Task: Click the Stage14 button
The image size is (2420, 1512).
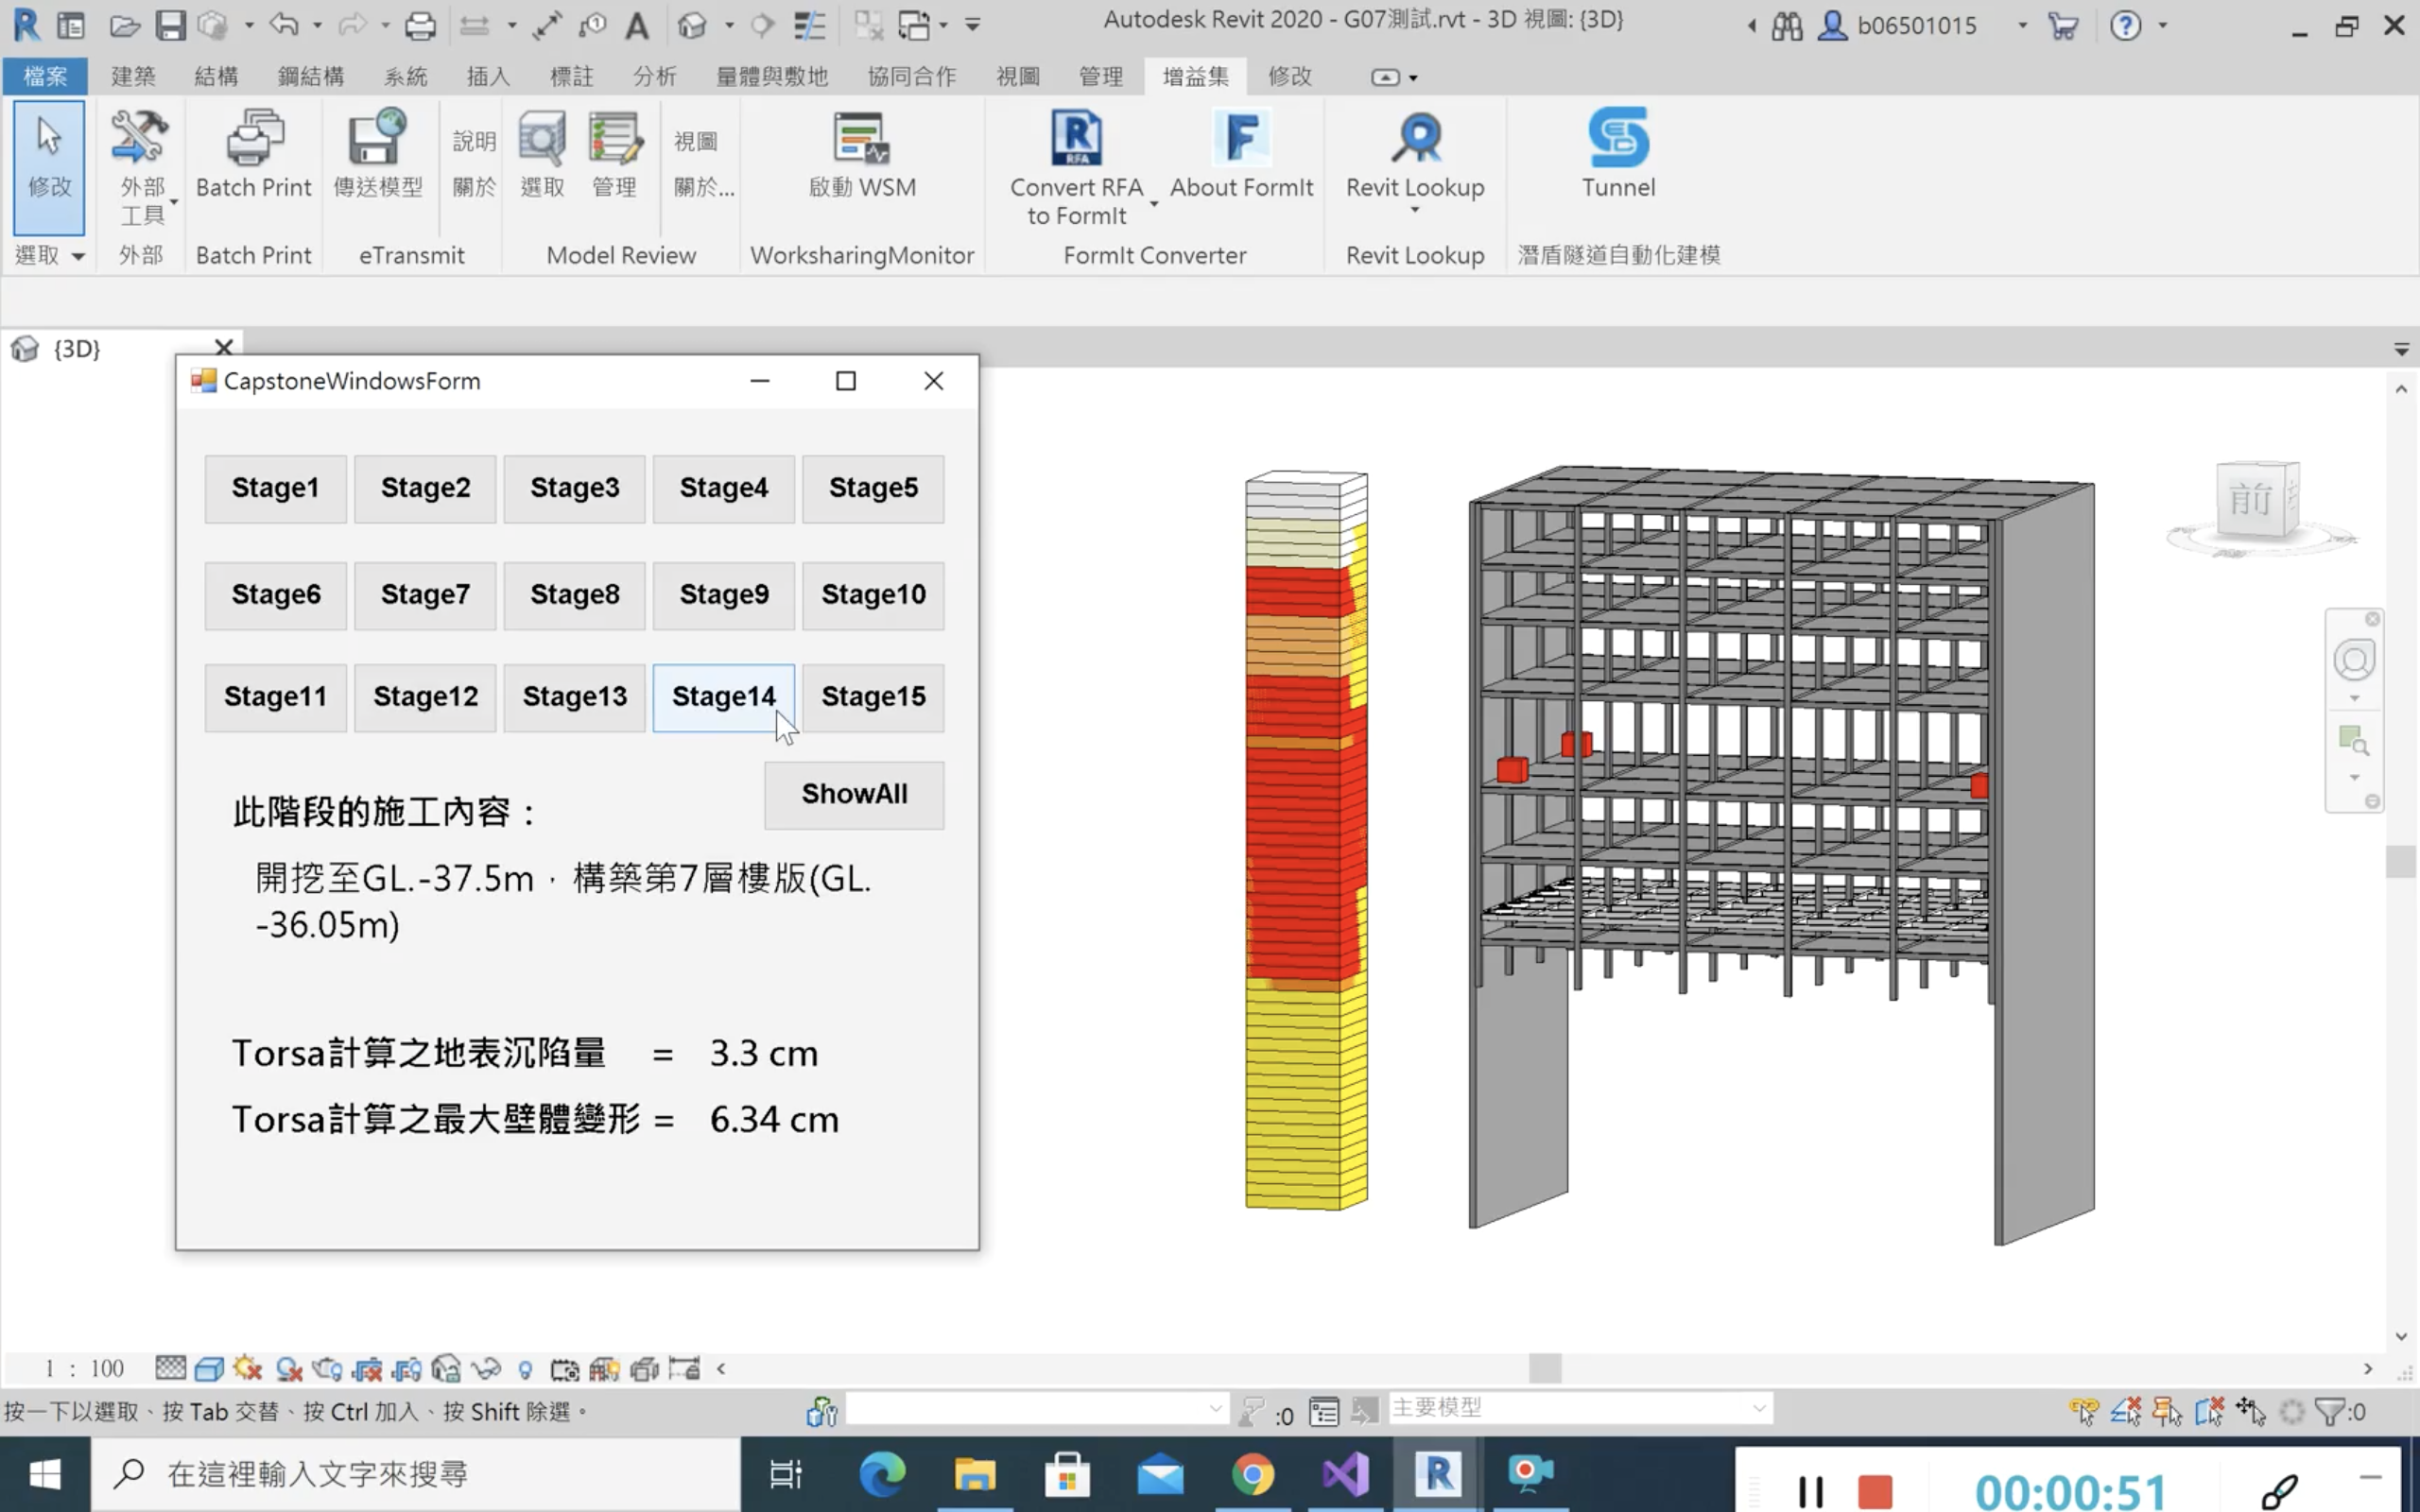Action: (723, 697)
